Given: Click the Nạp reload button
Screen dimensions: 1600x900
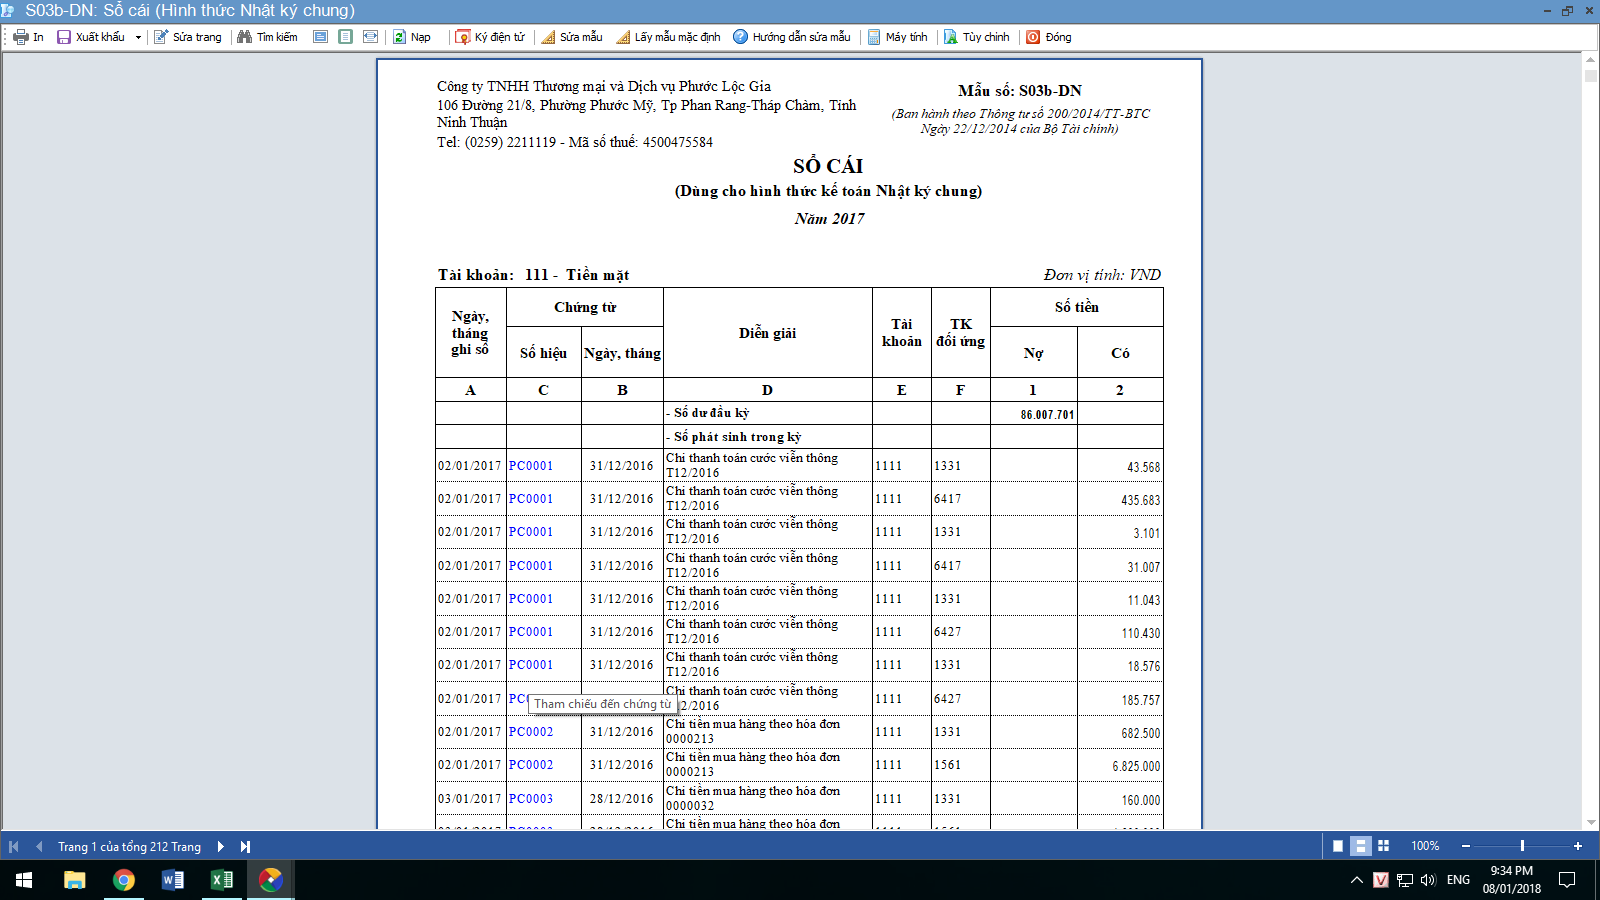Looking at the screenshot, I should [411, 37].
